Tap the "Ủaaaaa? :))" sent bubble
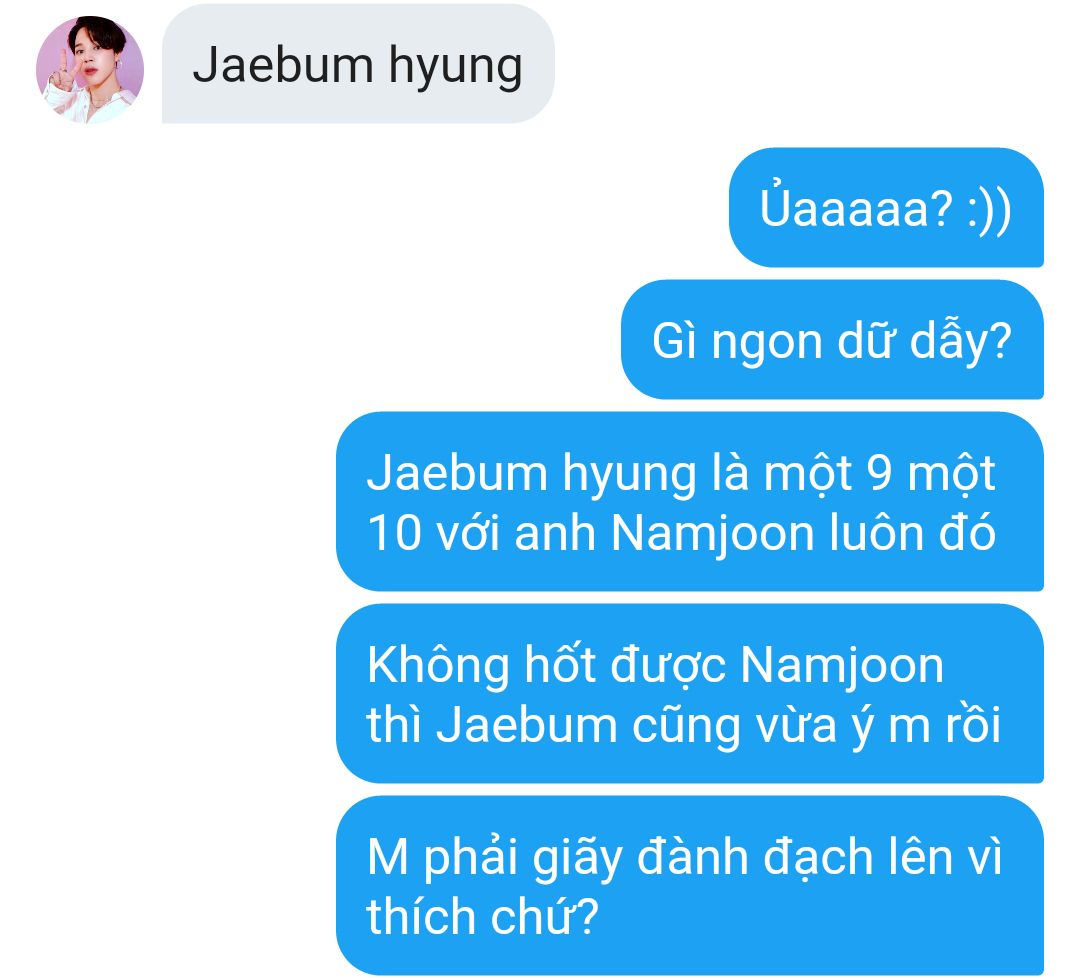This screenshot has width=1080, height=978. [x=886, y=207]
